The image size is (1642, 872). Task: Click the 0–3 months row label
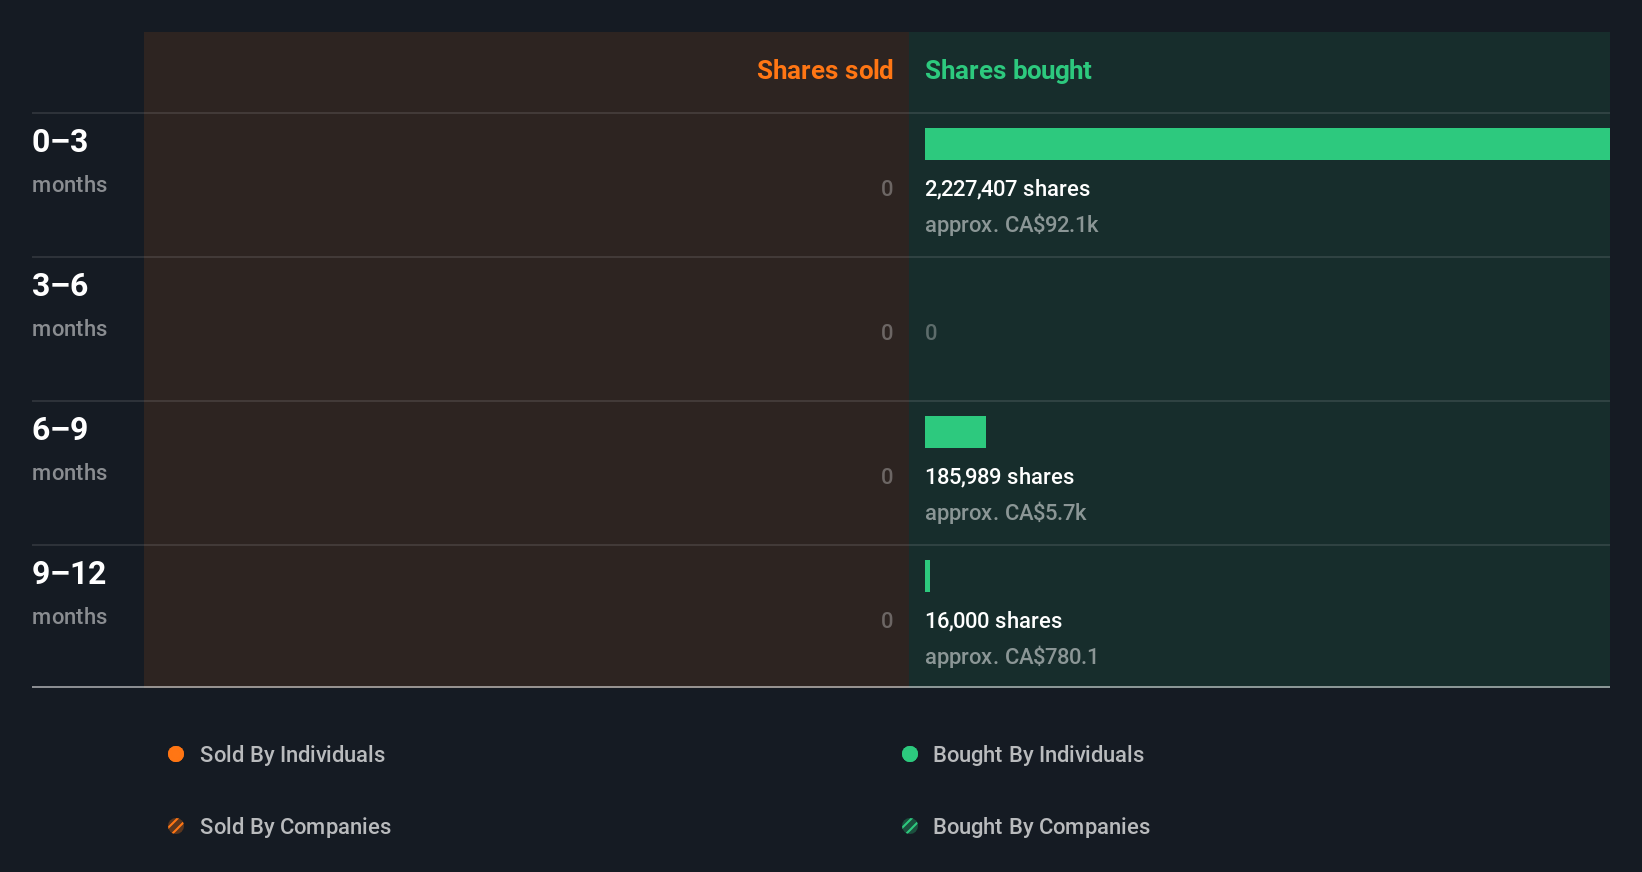(69, 161)
